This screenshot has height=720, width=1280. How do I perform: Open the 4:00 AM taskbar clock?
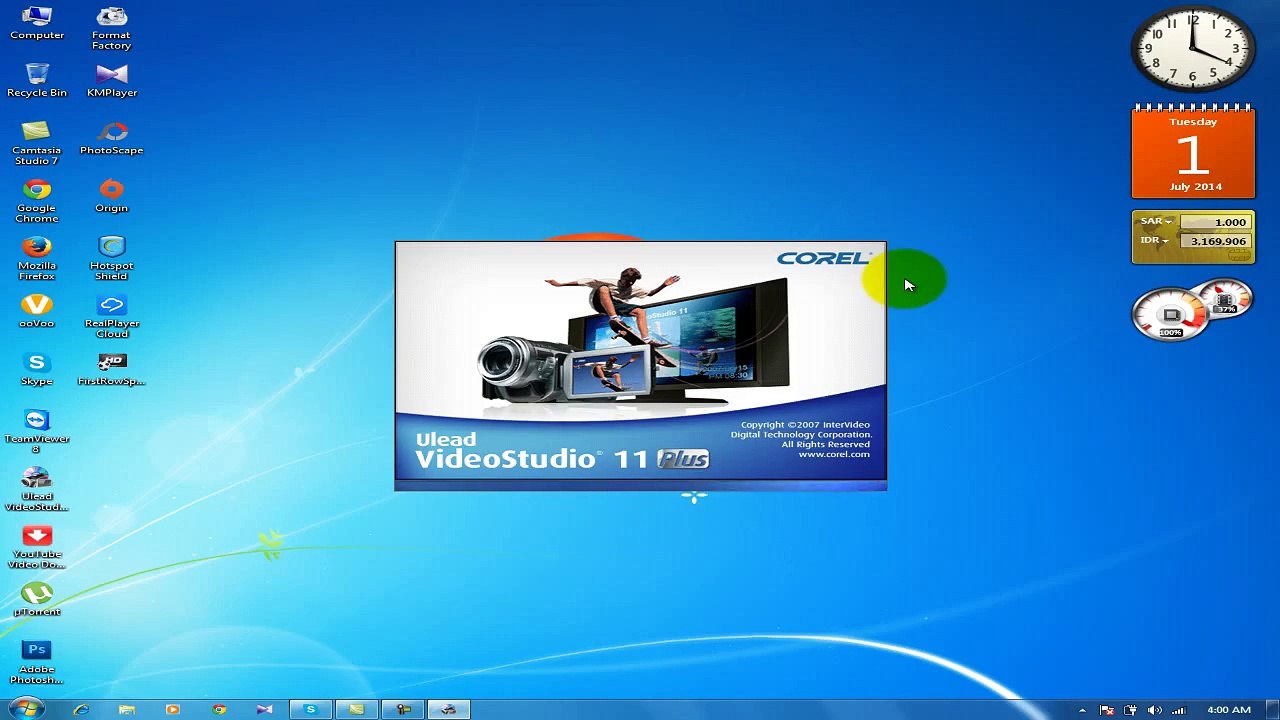[1229, 710]
